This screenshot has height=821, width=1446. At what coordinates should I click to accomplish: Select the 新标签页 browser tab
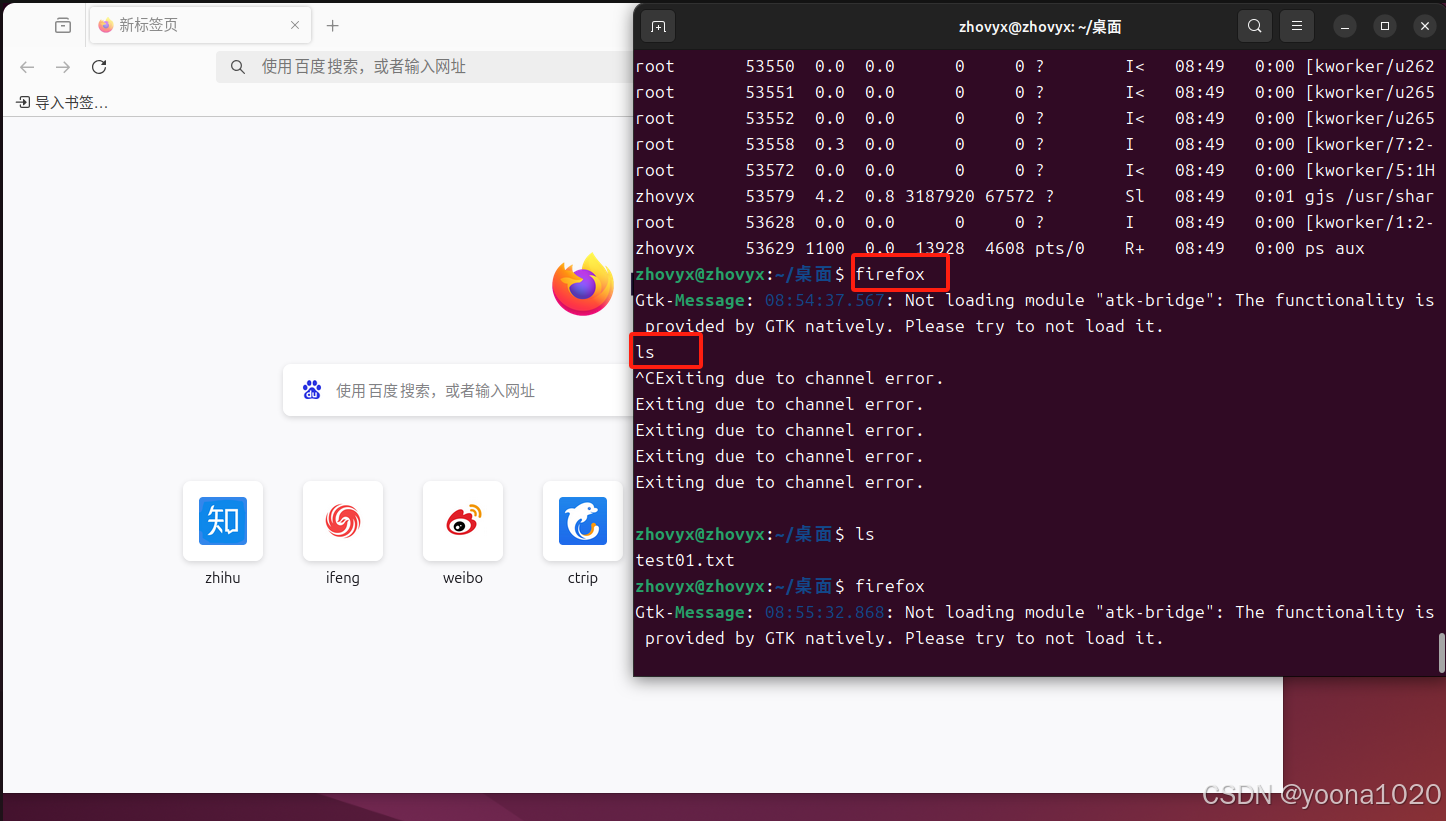(200, 26)
